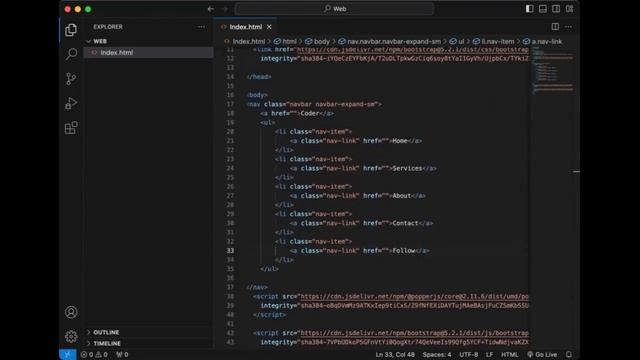Click the command center search box 'Web'
This screenshot has height=360, width=640.
click(334, 9)
